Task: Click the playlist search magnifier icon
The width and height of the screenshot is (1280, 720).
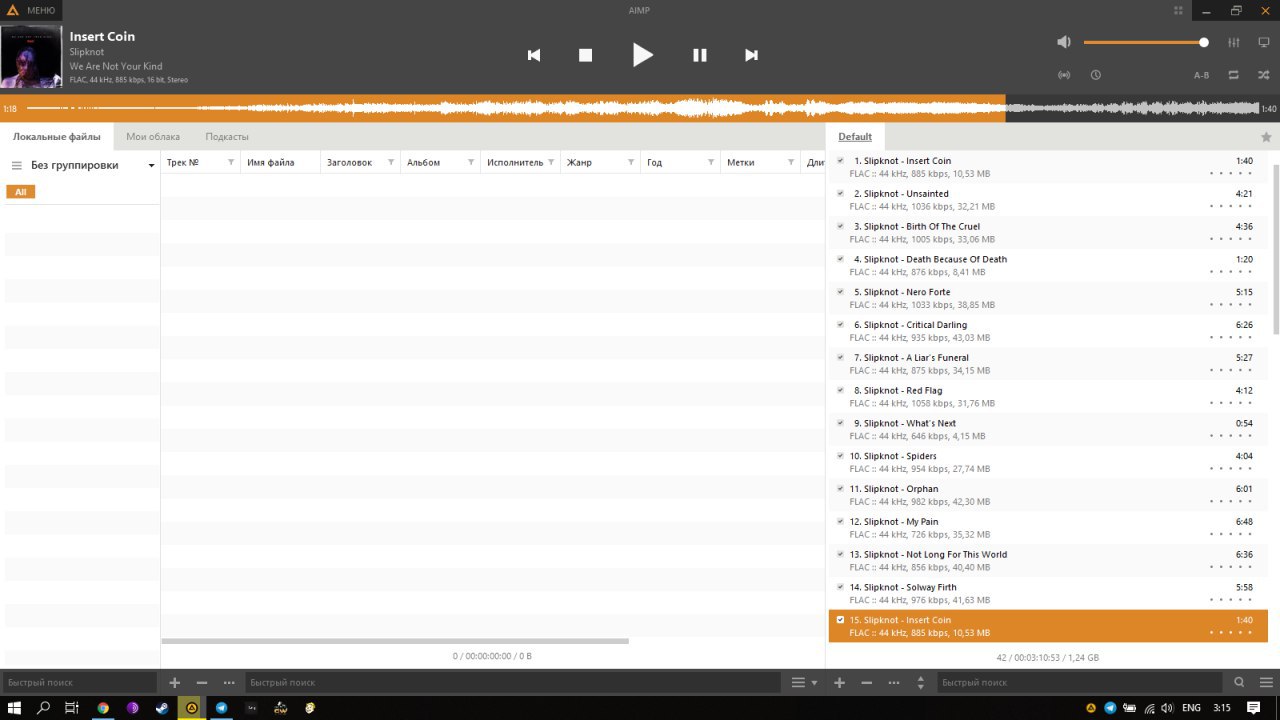Action: 1239,682
